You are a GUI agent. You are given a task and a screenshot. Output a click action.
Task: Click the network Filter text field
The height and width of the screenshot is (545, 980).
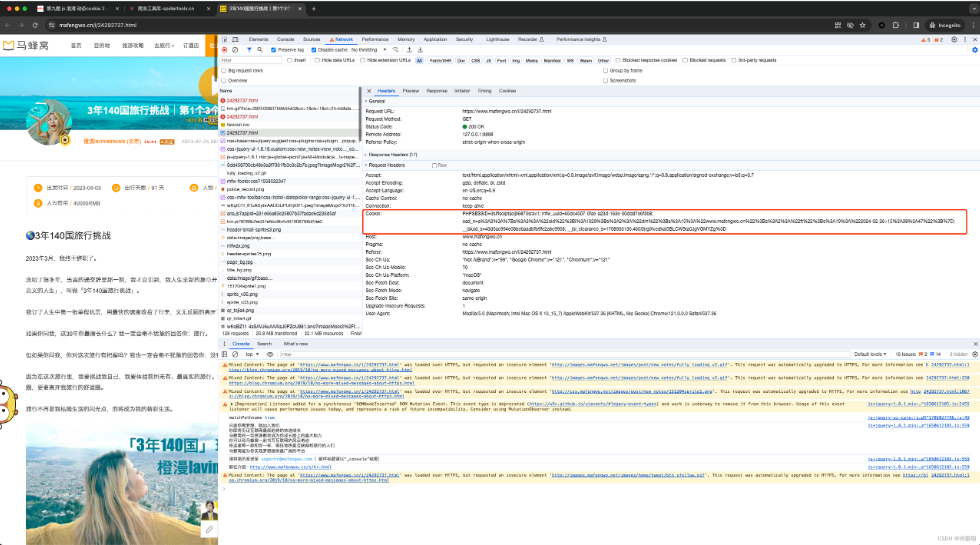(250, 60)
